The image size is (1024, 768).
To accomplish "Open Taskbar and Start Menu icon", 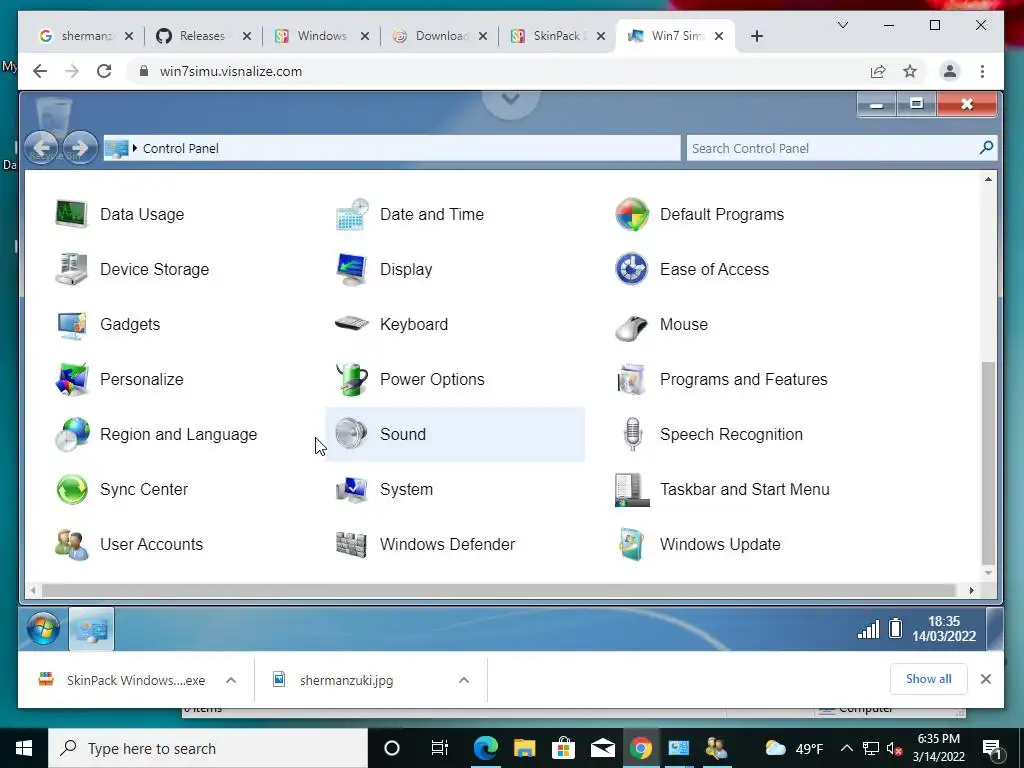I will click(632, 489).
